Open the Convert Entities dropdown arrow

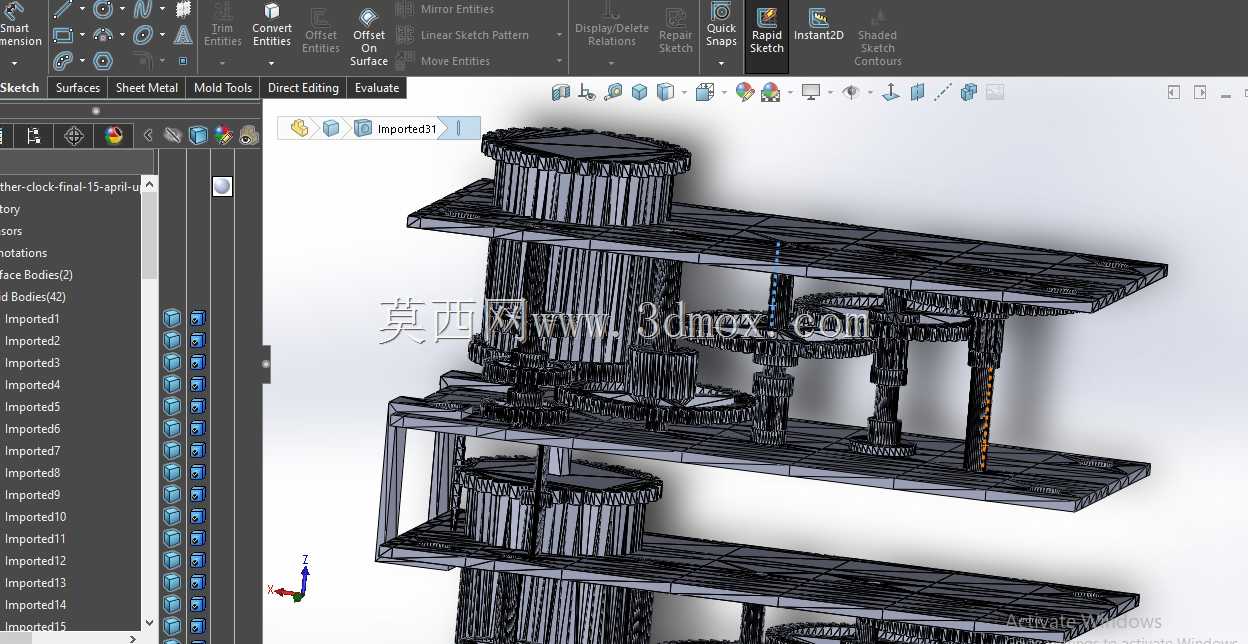[x=272, y=64]
